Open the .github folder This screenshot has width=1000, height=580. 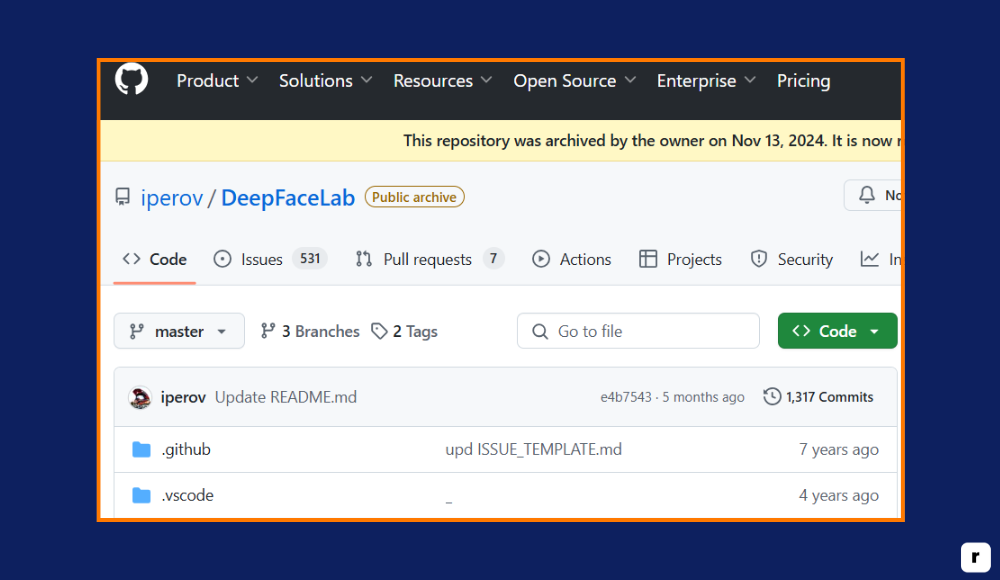(186, 450)
